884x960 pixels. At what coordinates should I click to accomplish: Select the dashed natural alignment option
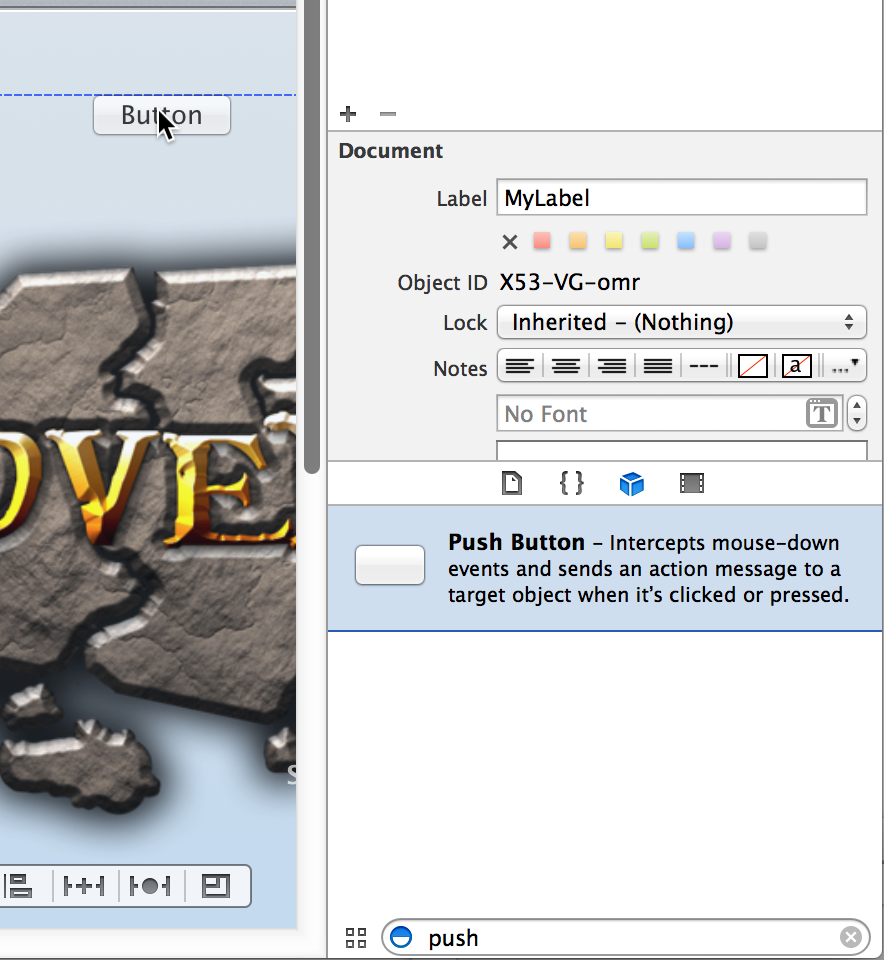(704, 366)
